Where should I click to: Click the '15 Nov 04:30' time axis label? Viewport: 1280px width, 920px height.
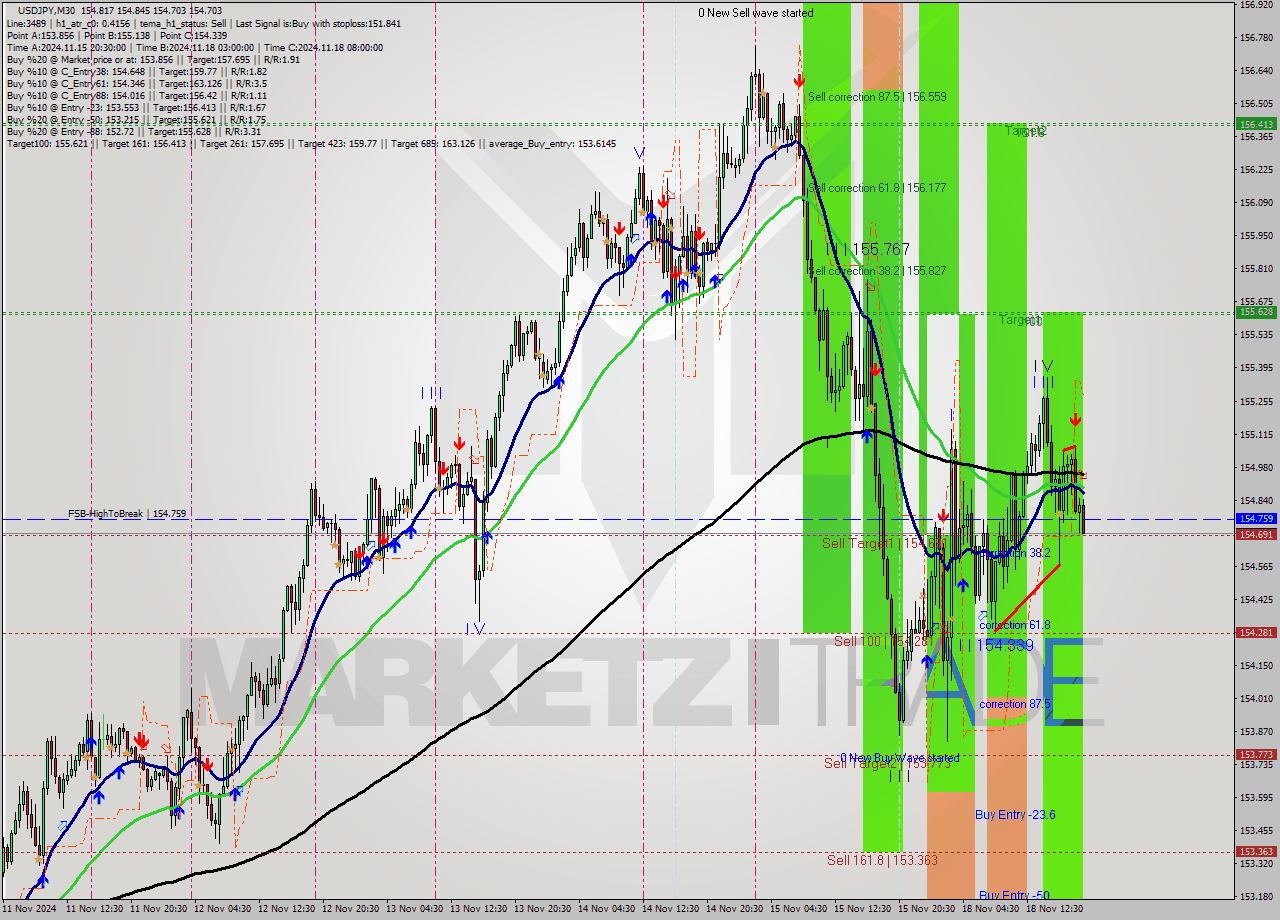[x=798, y=909]
